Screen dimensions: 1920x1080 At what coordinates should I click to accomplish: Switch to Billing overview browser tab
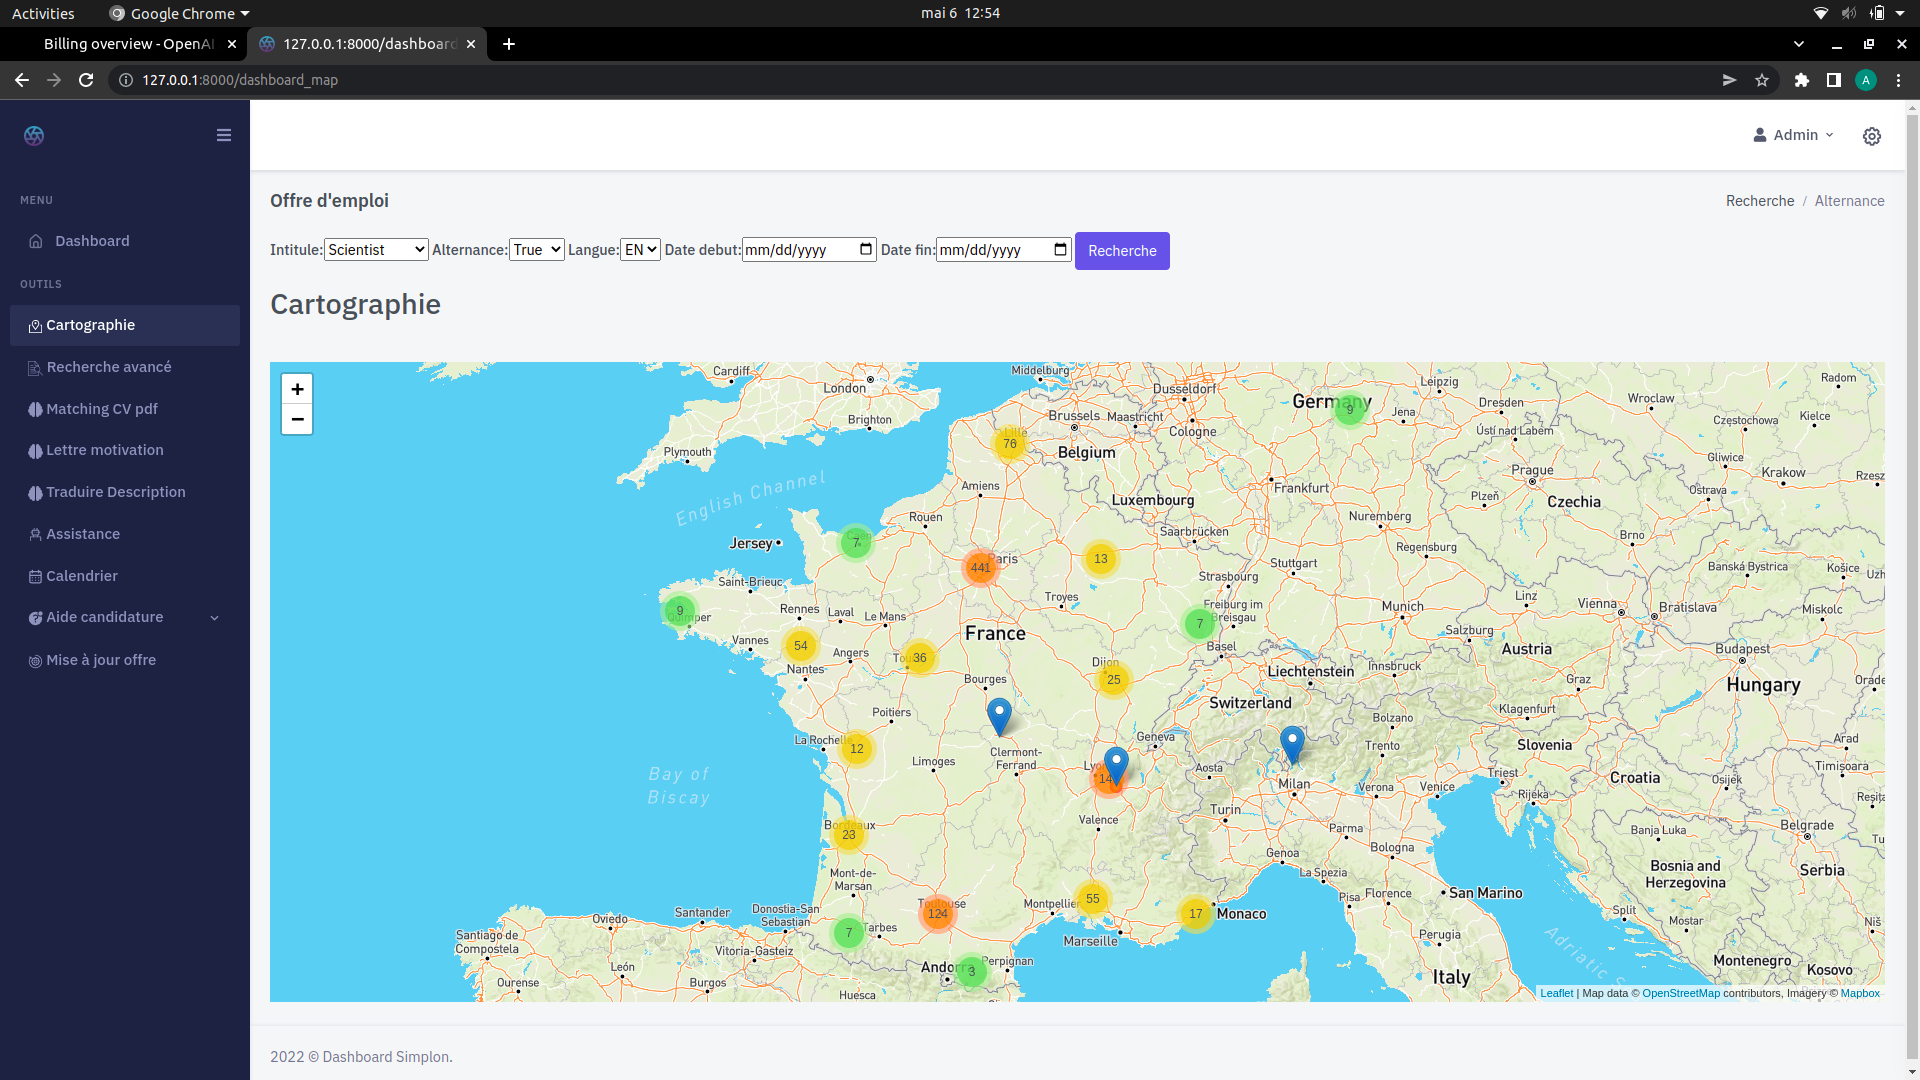[x=128, y=44]
